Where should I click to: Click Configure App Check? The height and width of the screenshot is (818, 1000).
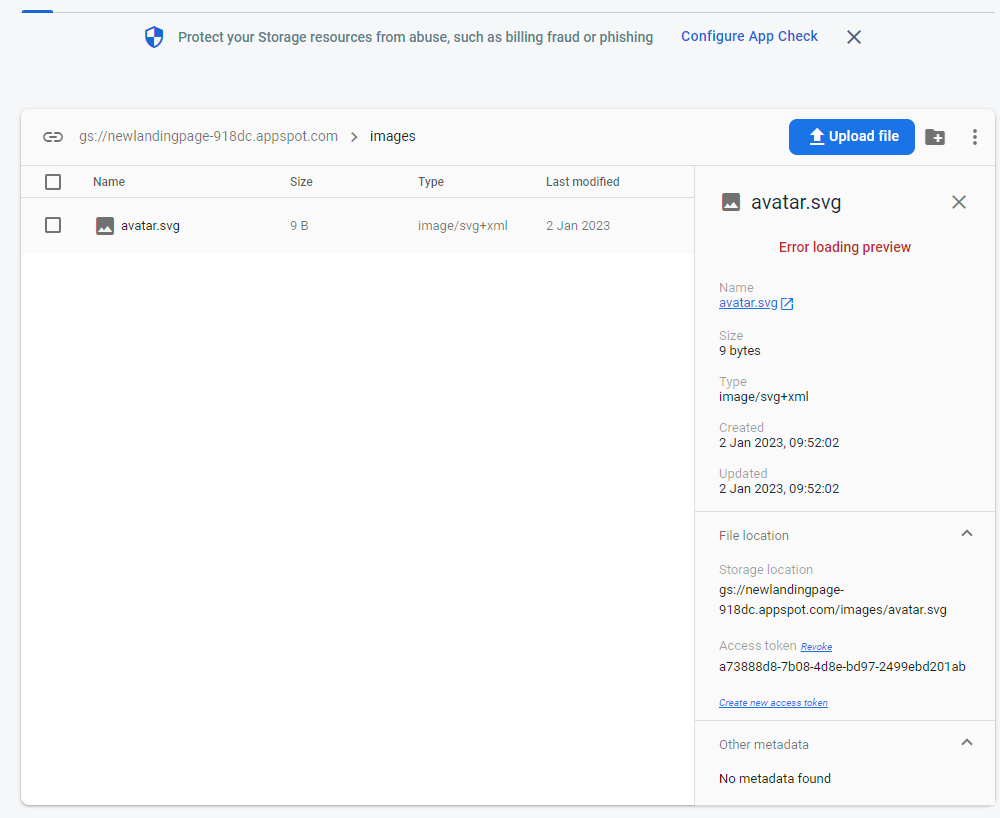point(749,36)
